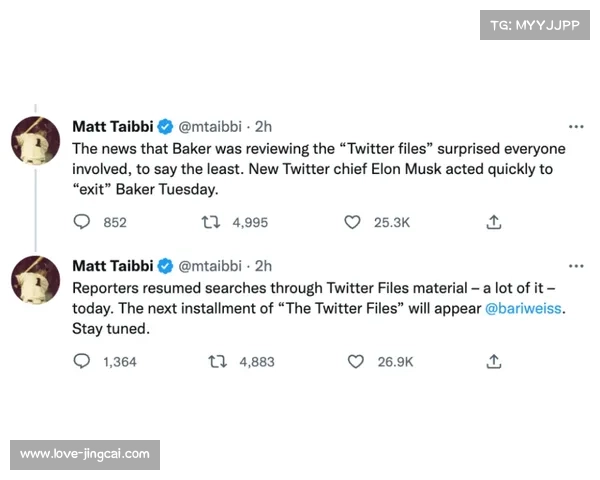Click Matt Taibbi name on second tweet
The height and width of the screenshot is (480, 600).
coord(110,266)
